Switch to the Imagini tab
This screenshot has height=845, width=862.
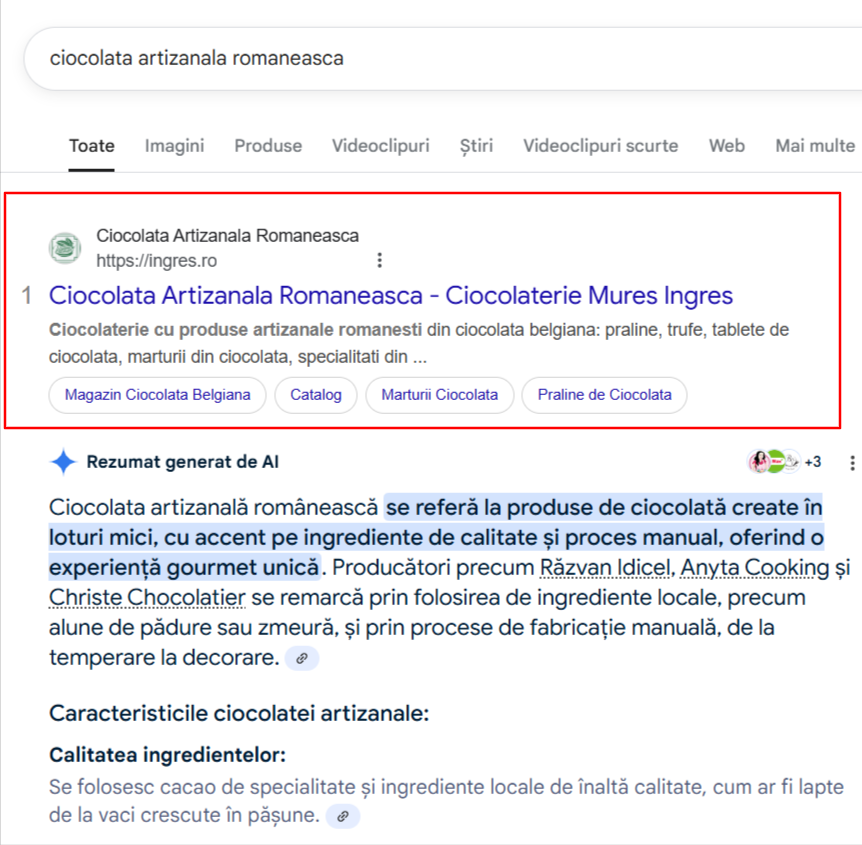[x=174, y=146]
